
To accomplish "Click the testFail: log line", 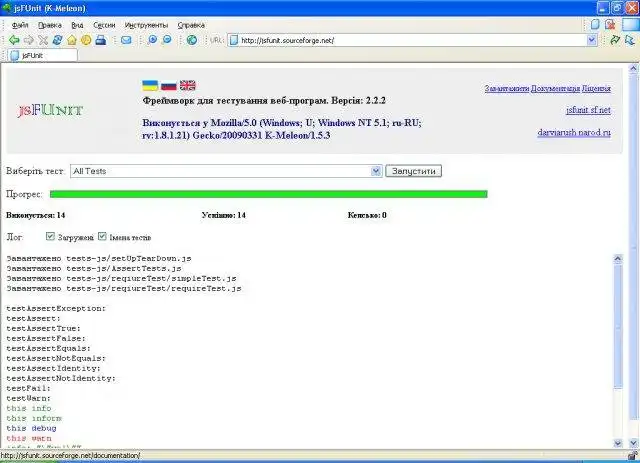I will [29, 388].
